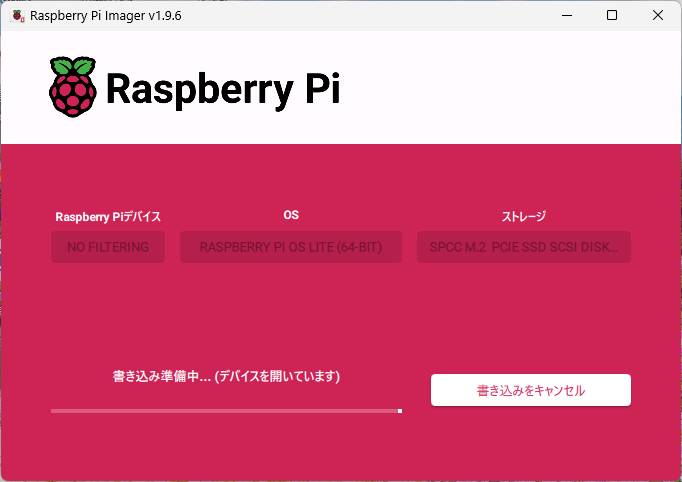The image size is (682, 482).
Task: Select the NO FILTERING device button
Action: pyautogui.click(x=108, y=247)
